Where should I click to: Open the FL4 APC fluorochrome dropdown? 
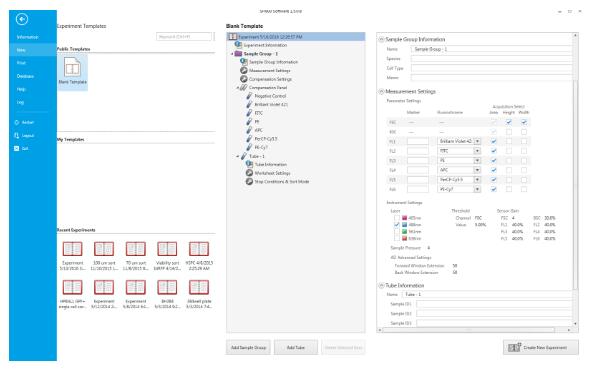pos(477,170)
